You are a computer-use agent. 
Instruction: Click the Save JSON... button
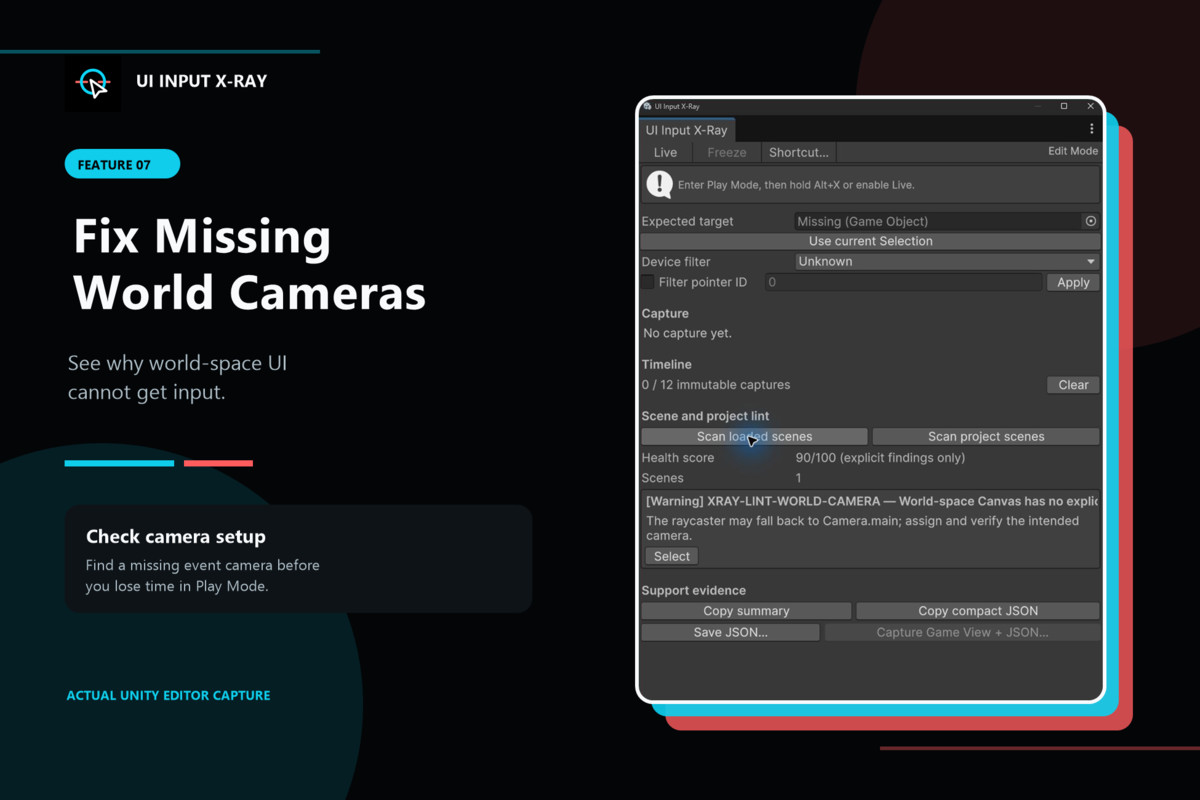[x=730, y=632]
